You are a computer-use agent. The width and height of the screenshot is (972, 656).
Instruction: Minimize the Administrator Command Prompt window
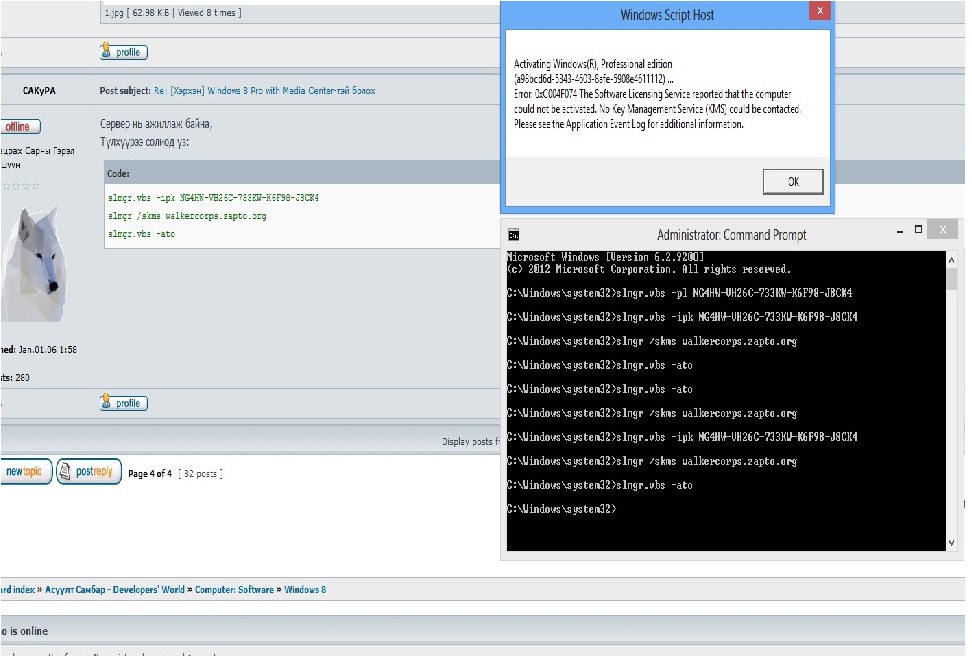[895, 231]
